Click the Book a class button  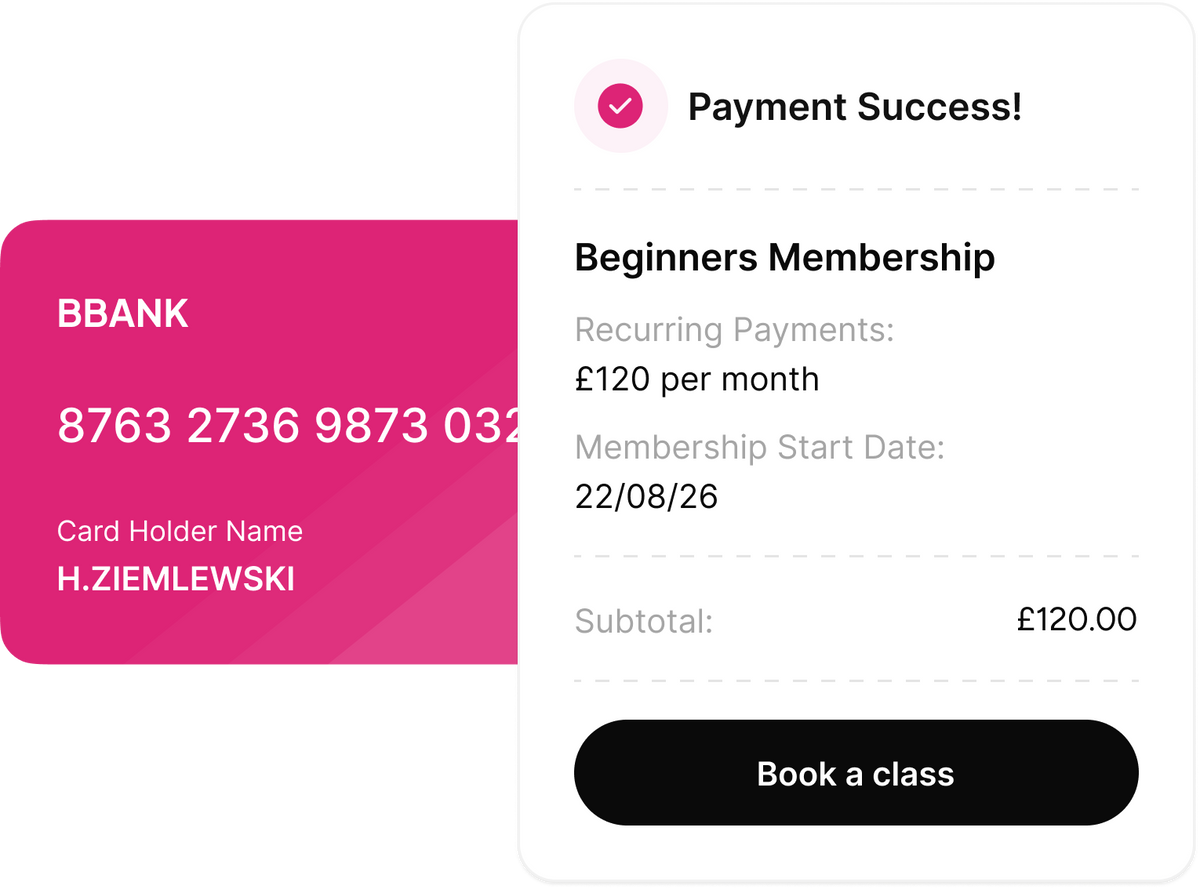(x=856, y=773)
